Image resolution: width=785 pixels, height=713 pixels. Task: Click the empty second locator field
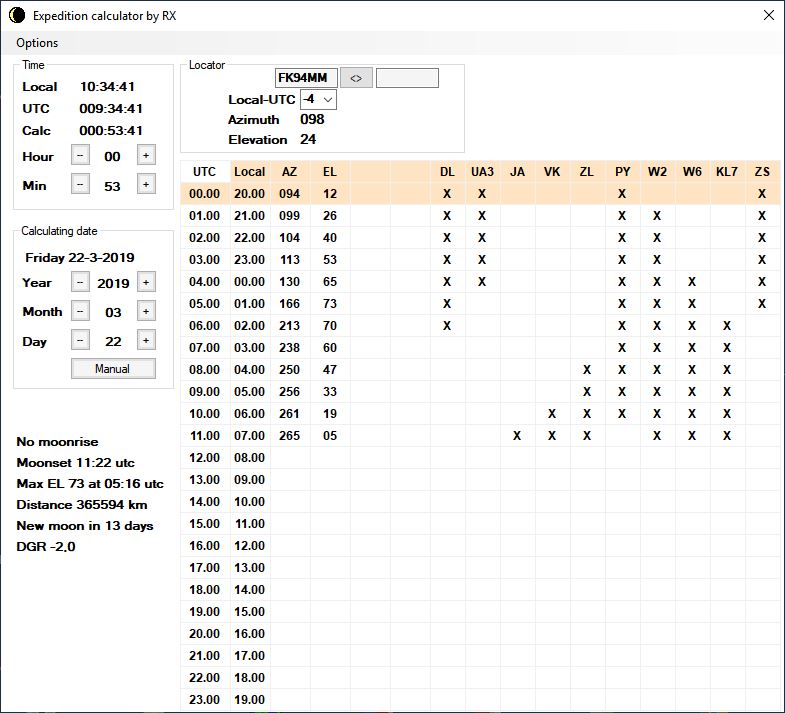click(407, 78)
